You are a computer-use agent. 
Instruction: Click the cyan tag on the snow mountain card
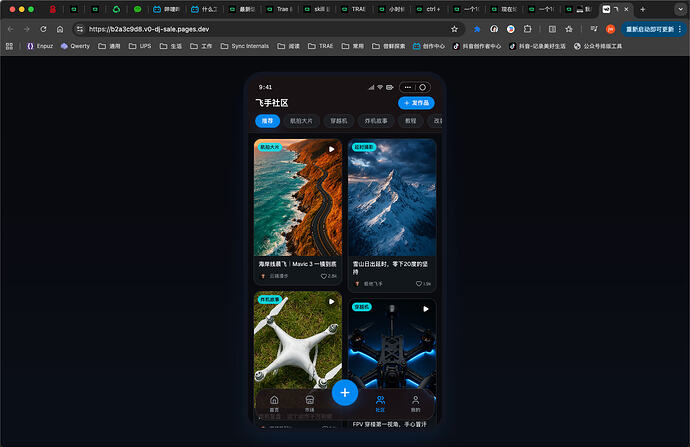tap(363, 147)
